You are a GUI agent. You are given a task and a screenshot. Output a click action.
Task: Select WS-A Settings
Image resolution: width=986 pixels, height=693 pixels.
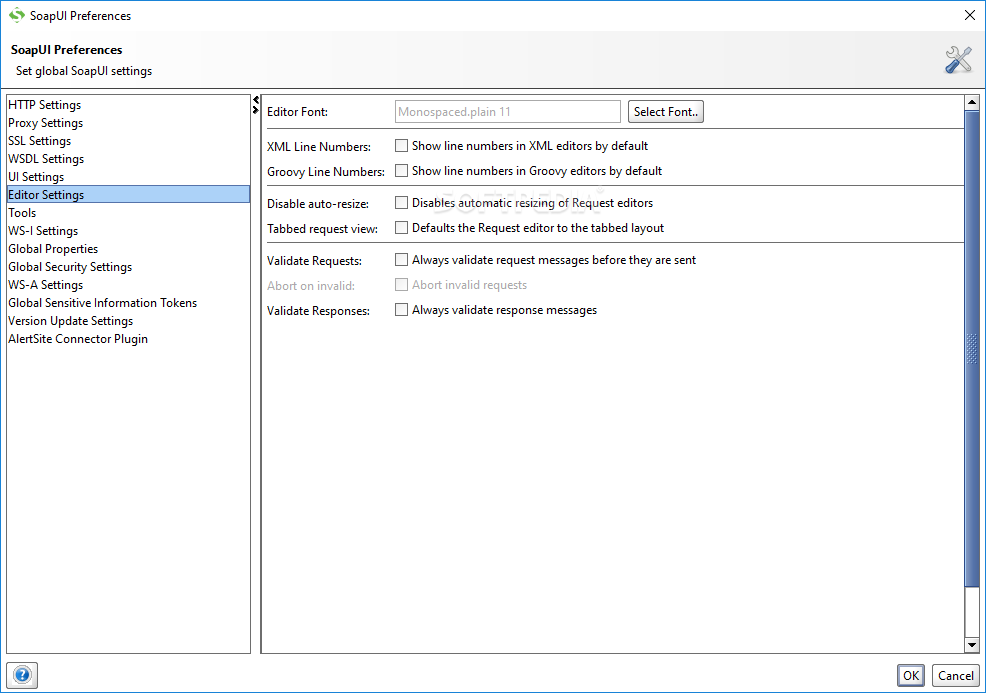click(x=128, y=285)
